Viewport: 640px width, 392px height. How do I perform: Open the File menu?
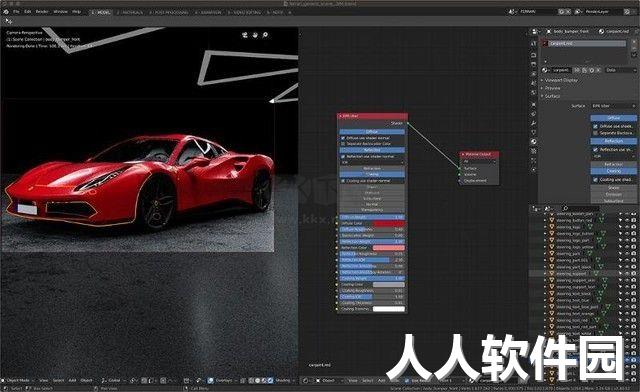coord(16,12)
